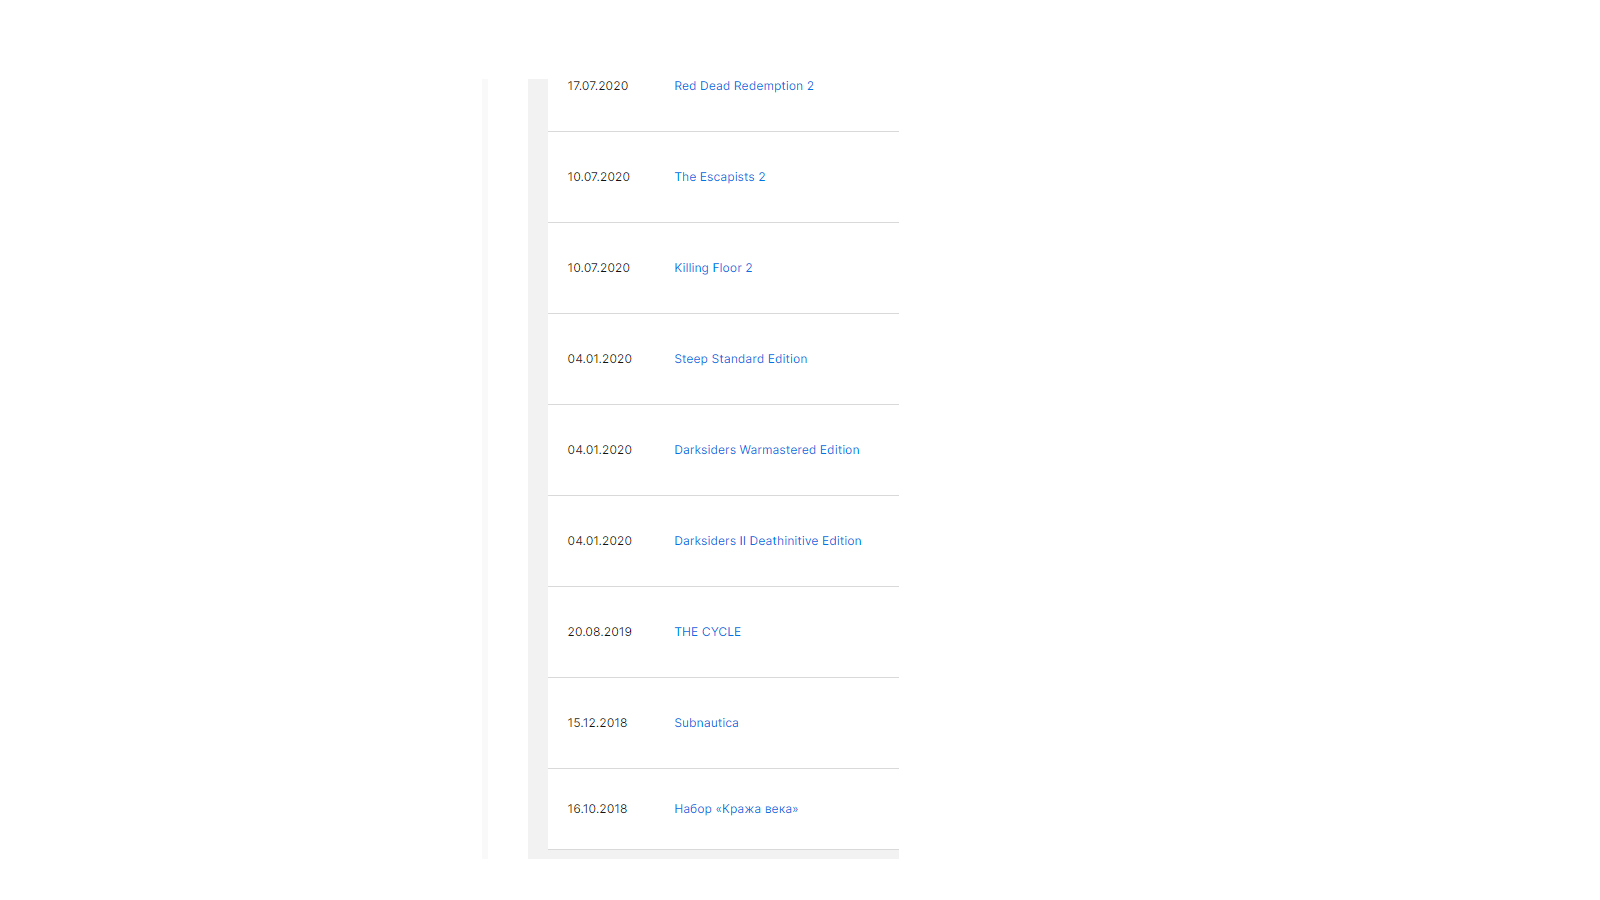Image resolution: width=1600 pixels, height=900 pixels.
Task: Click the gray bar below the last row
Action: pyautogui.click(x=723, y=854)
